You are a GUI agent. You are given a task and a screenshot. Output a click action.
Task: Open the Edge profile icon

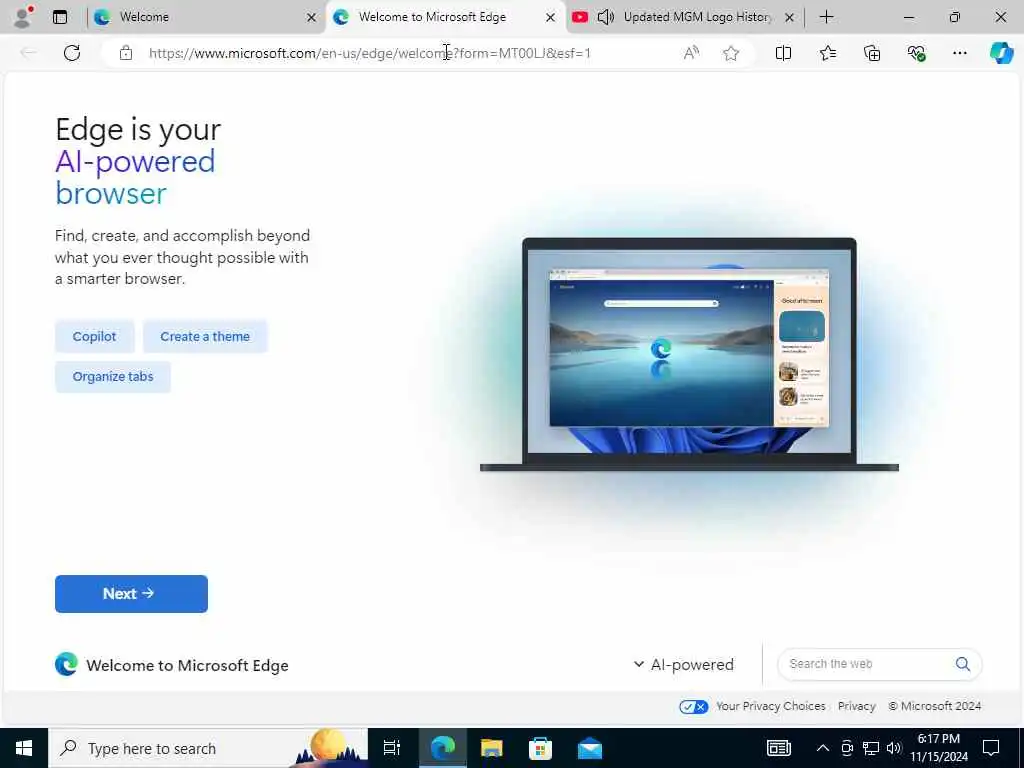click(x=23, y=16)
